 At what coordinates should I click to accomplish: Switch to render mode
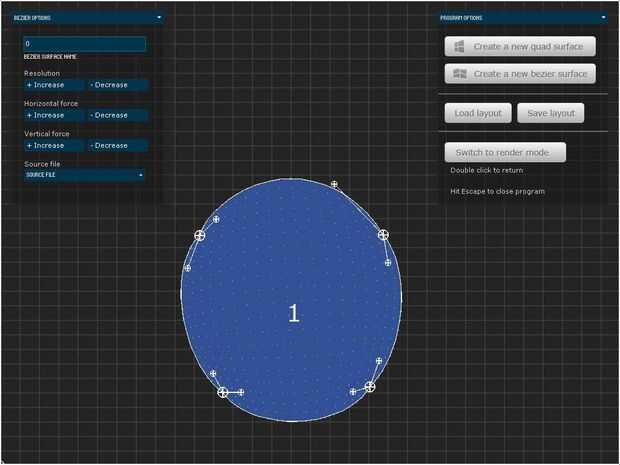click(x=505, y=152)
